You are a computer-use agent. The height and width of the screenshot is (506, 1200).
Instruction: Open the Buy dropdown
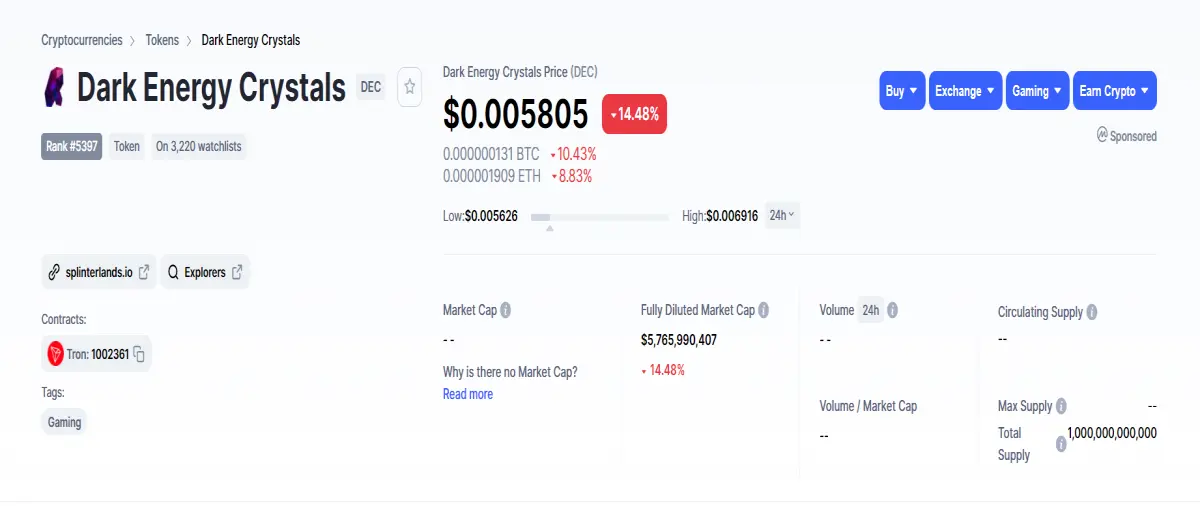(x=902, y=91)
